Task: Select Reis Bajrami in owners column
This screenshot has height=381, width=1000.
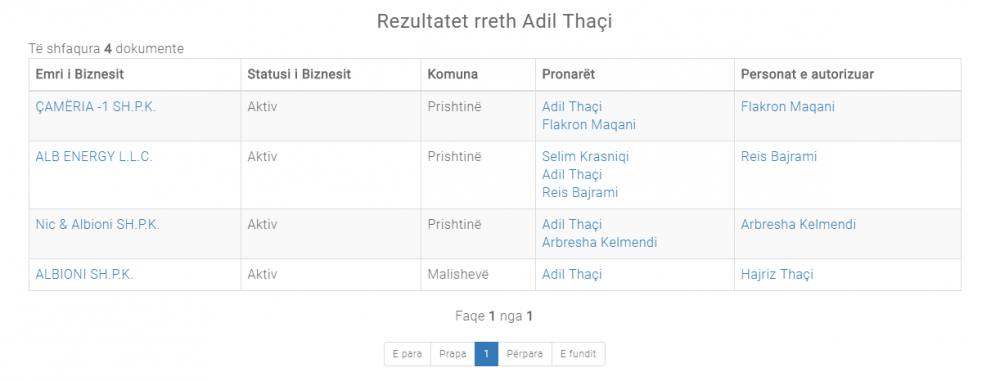Action: coord(580,193)
